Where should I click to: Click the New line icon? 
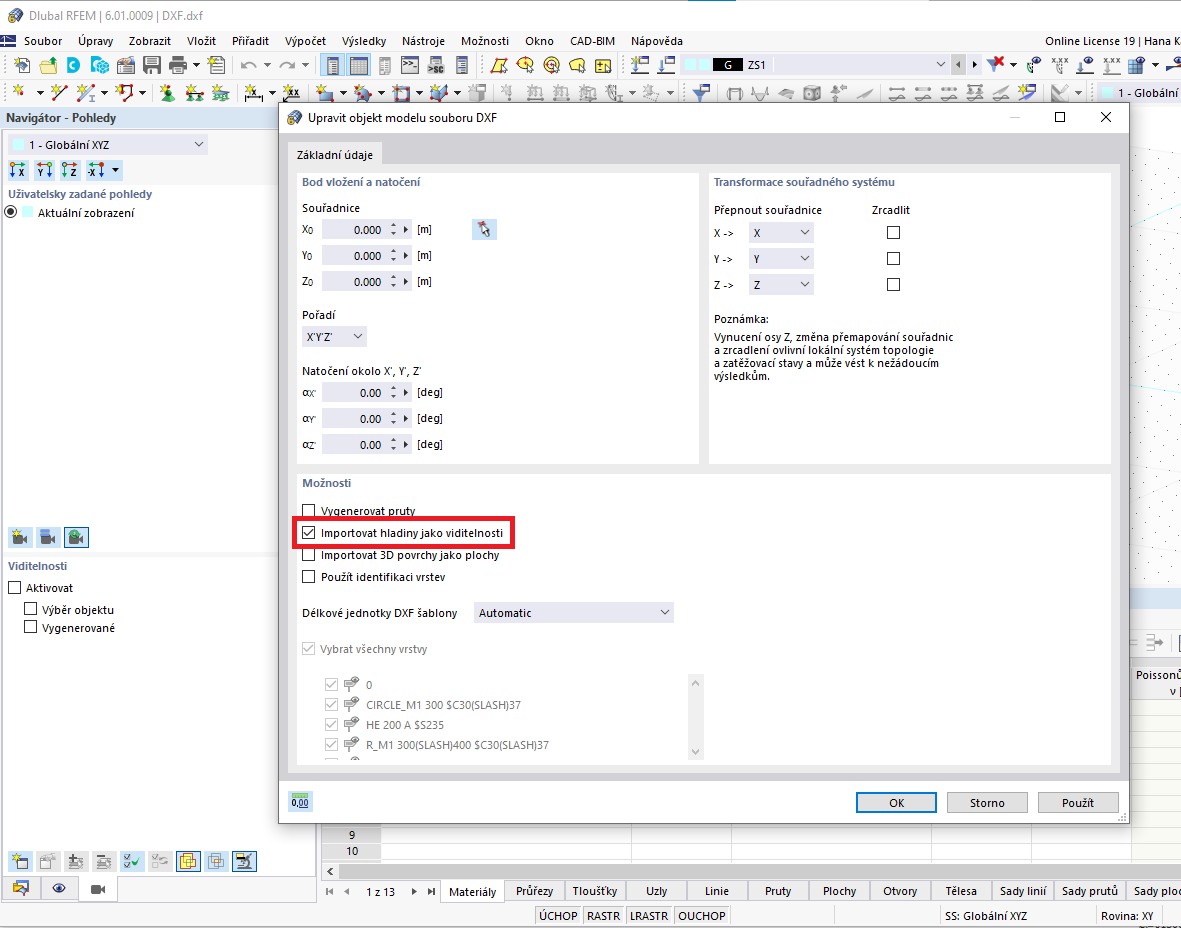[58, 93]
